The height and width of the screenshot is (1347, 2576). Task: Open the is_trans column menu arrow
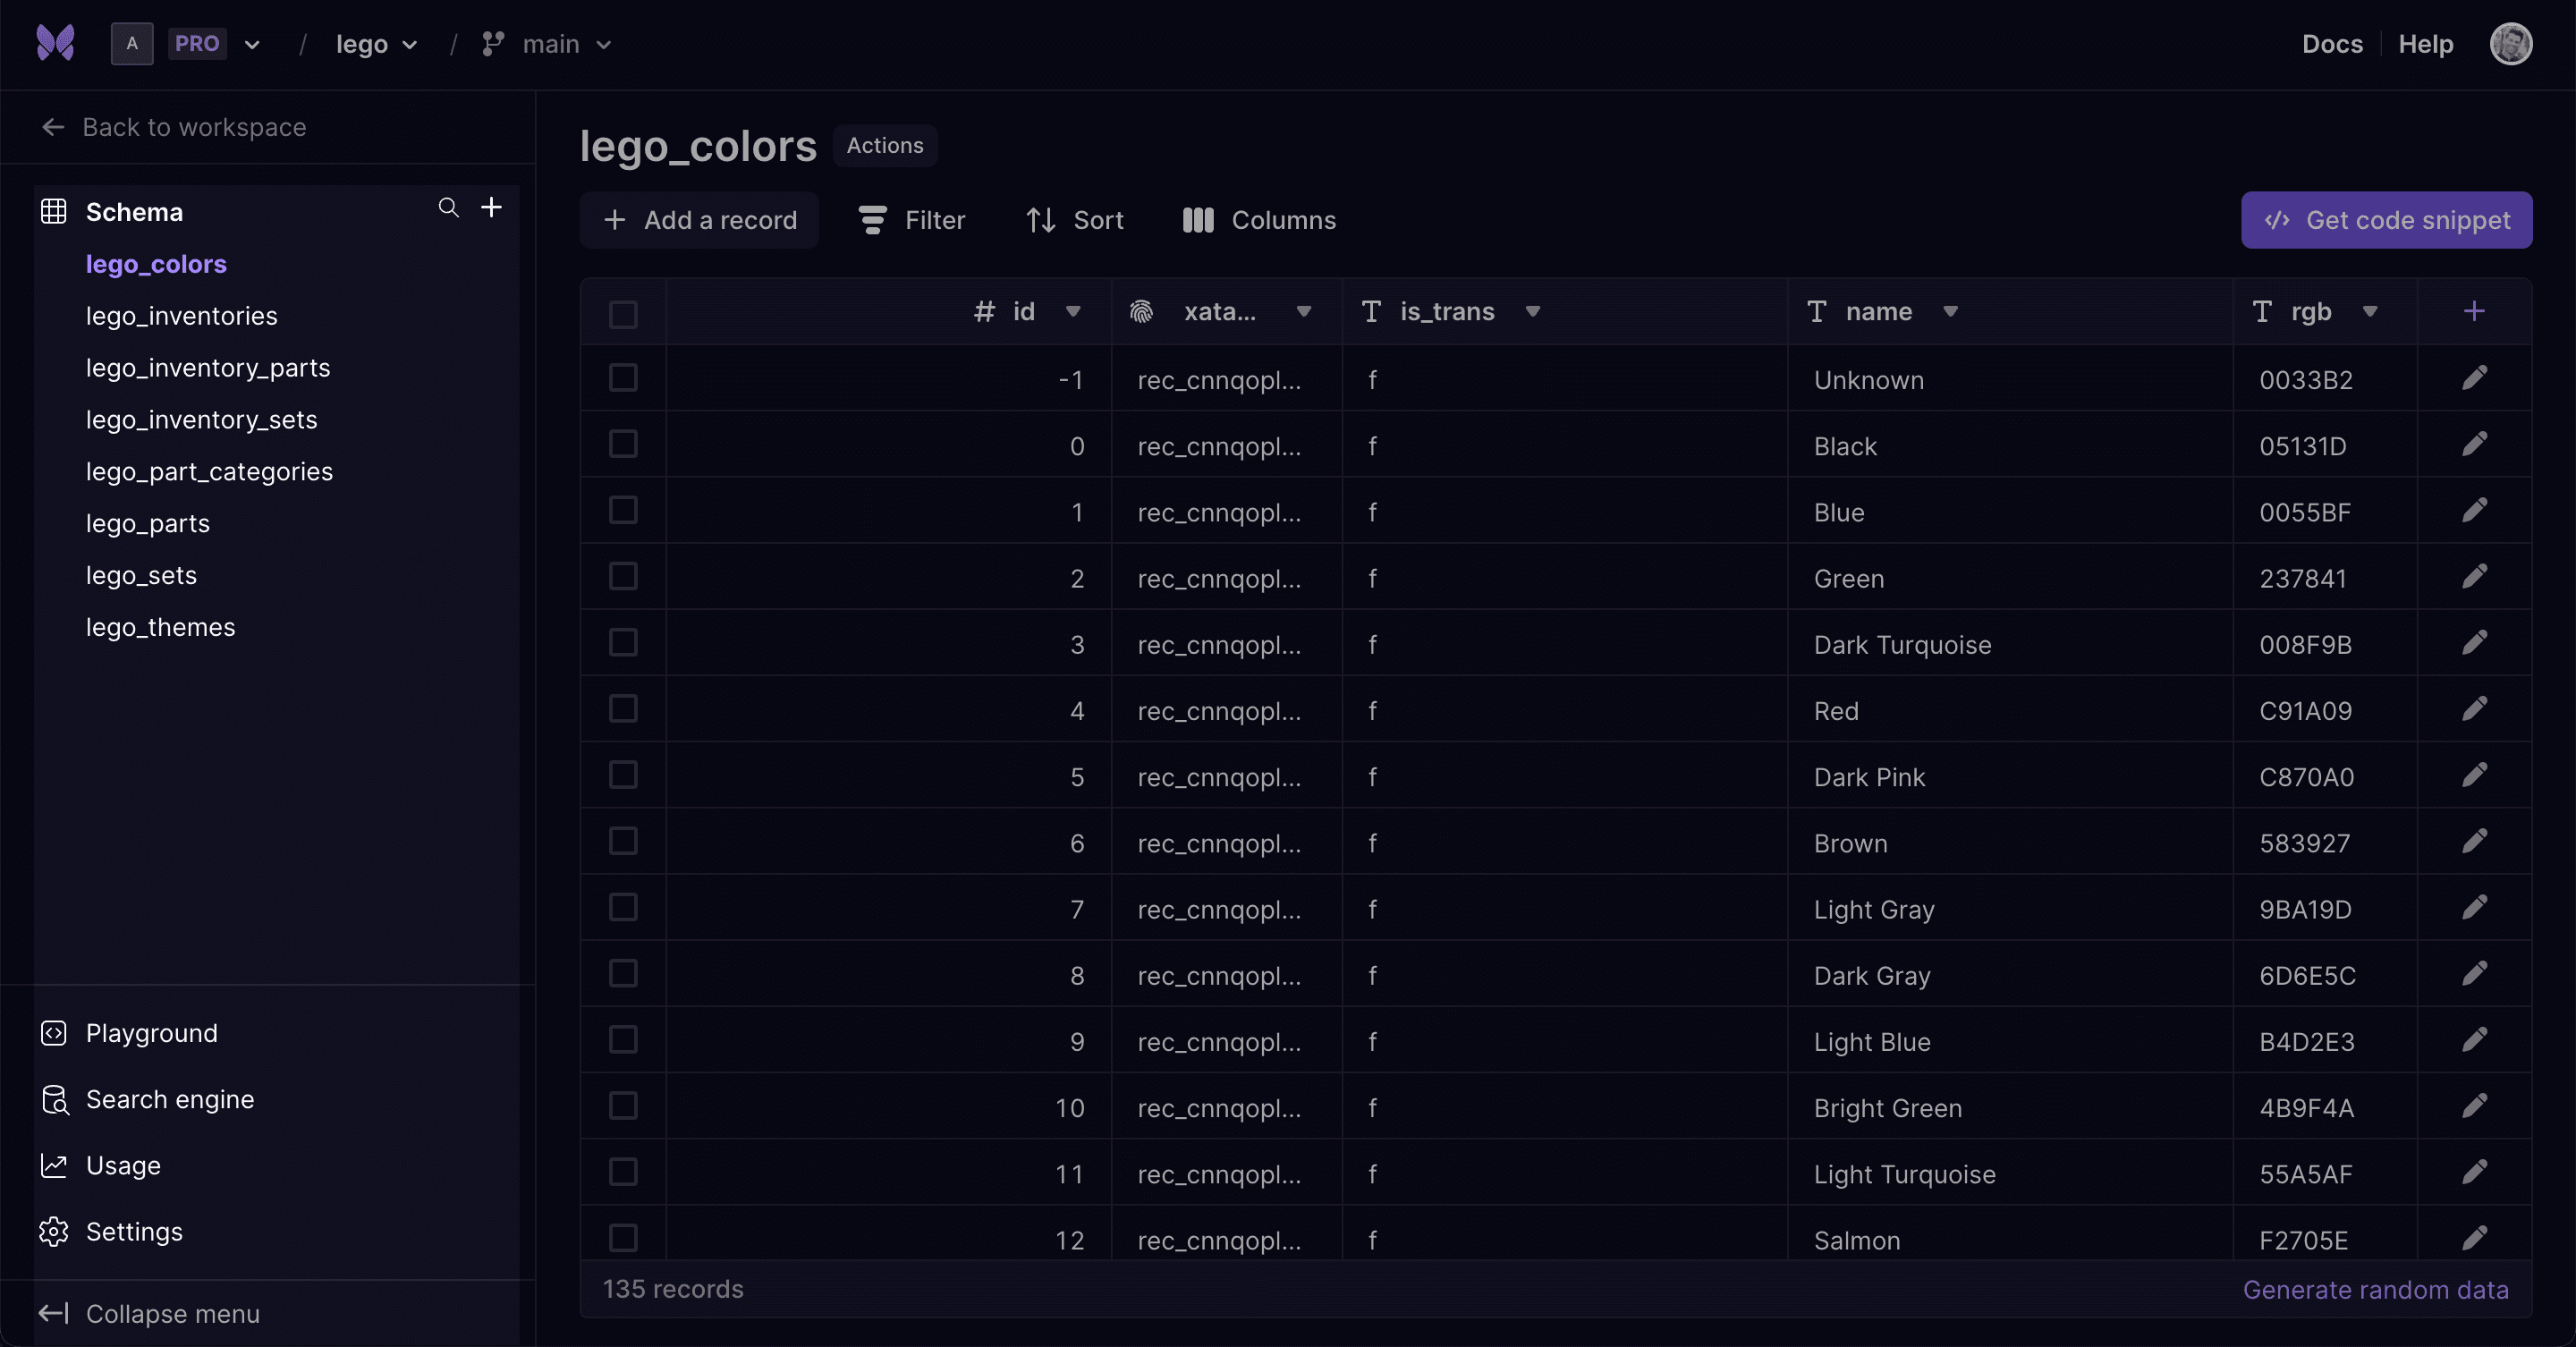[x=1532, y=311]
